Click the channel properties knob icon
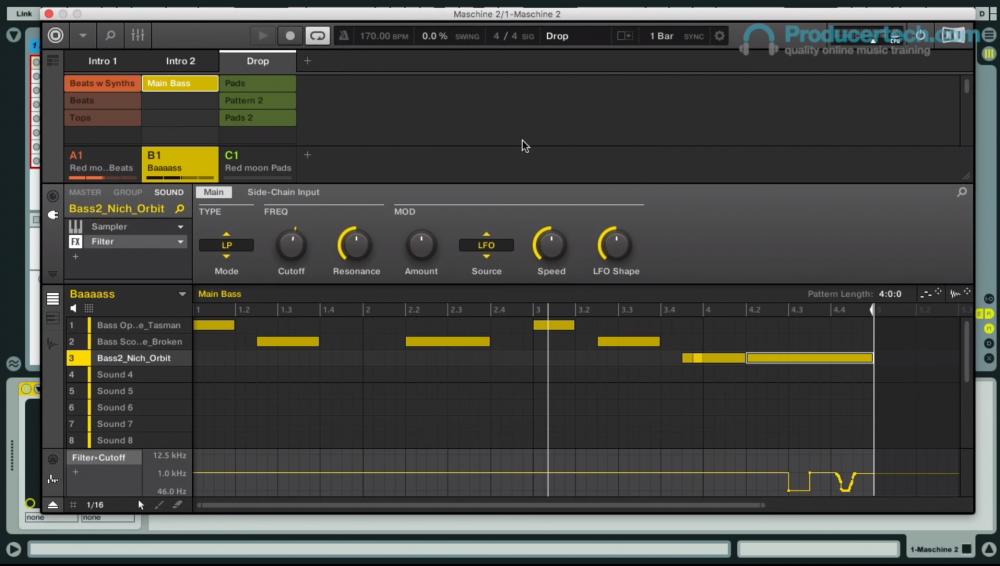1000x566 pixels. (x=53, y=196)
